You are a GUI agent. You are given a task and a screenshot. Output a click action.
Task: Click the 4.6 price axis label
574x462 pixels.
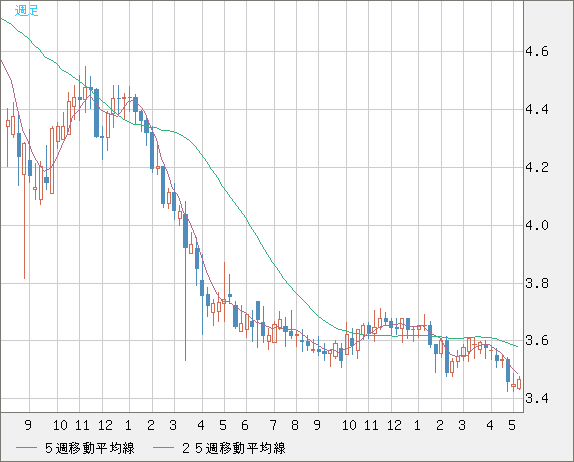click(x=537, y=52)
